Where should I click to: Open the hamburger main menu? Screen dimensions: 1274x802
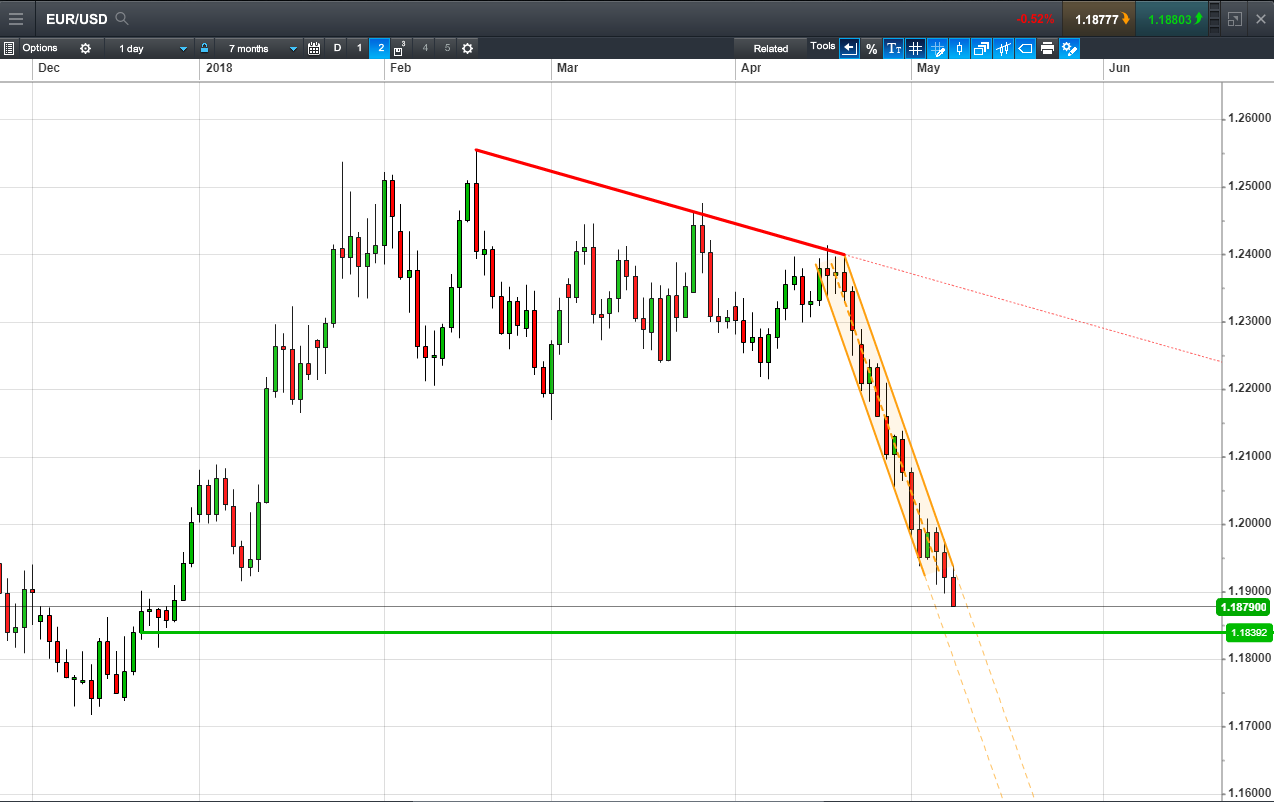tap(16, 18)
